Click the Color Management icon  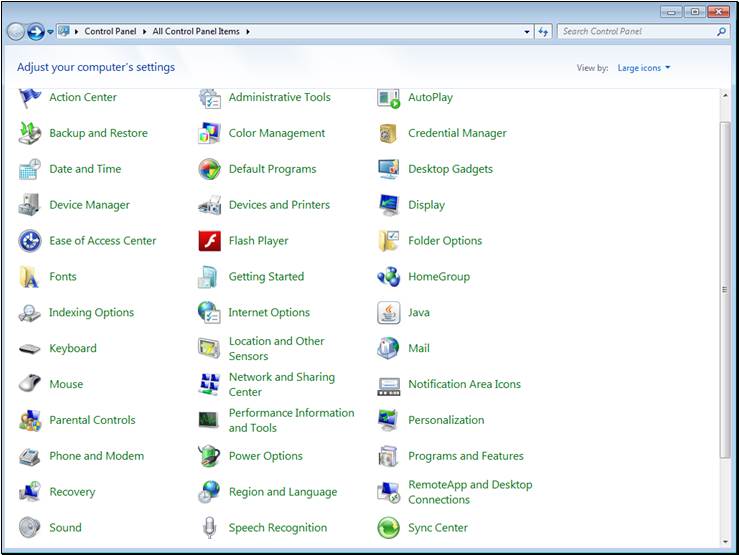(209, 133)
